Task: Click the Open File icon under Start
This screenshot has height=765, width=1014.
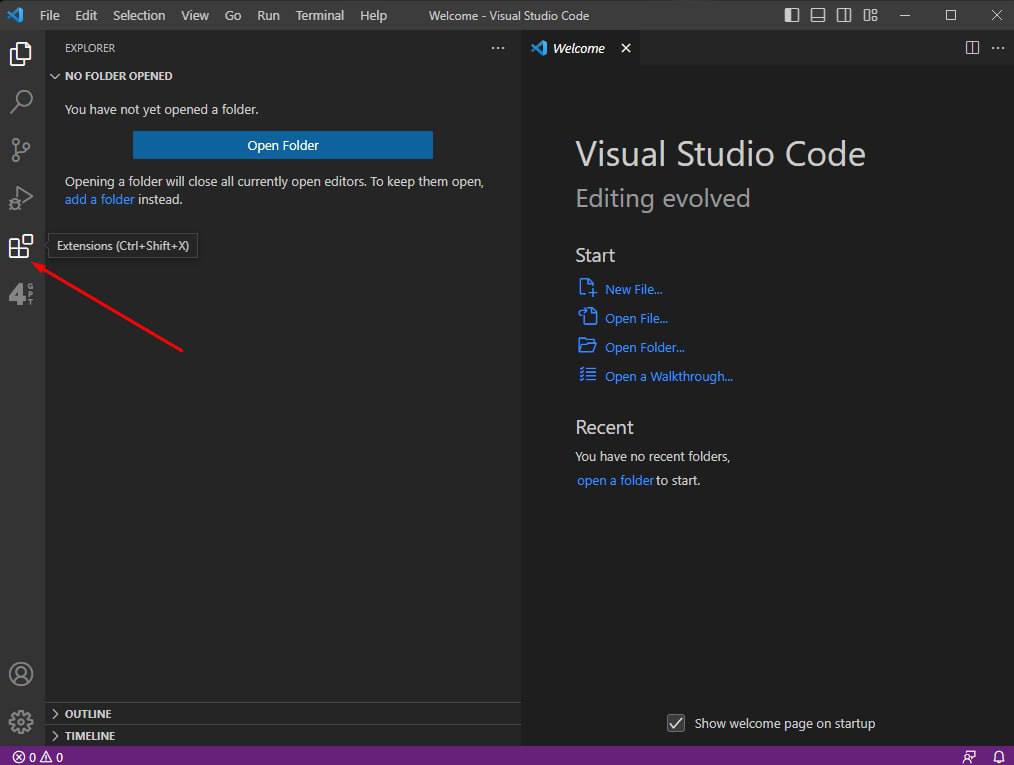Action: 587,316
